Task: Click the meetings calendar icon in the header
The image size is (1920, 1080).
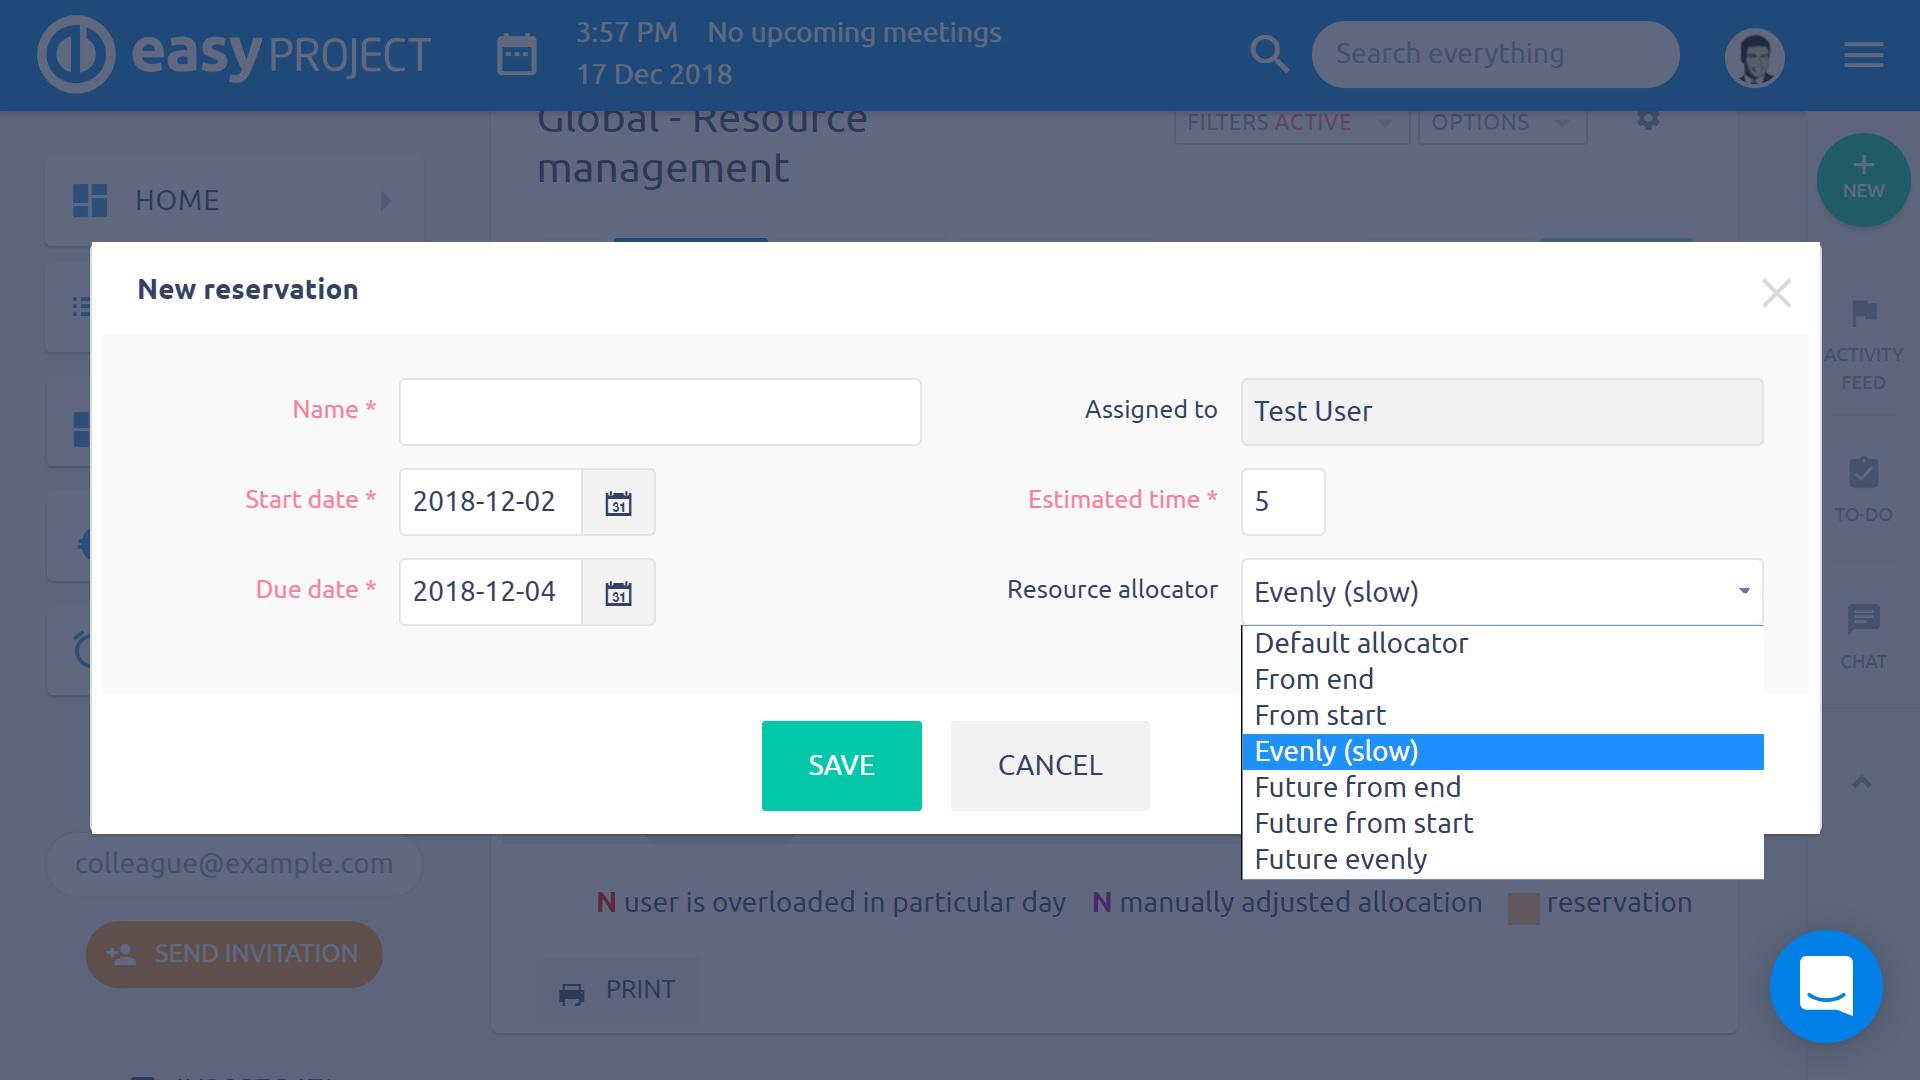Action: tap(517, 54)
